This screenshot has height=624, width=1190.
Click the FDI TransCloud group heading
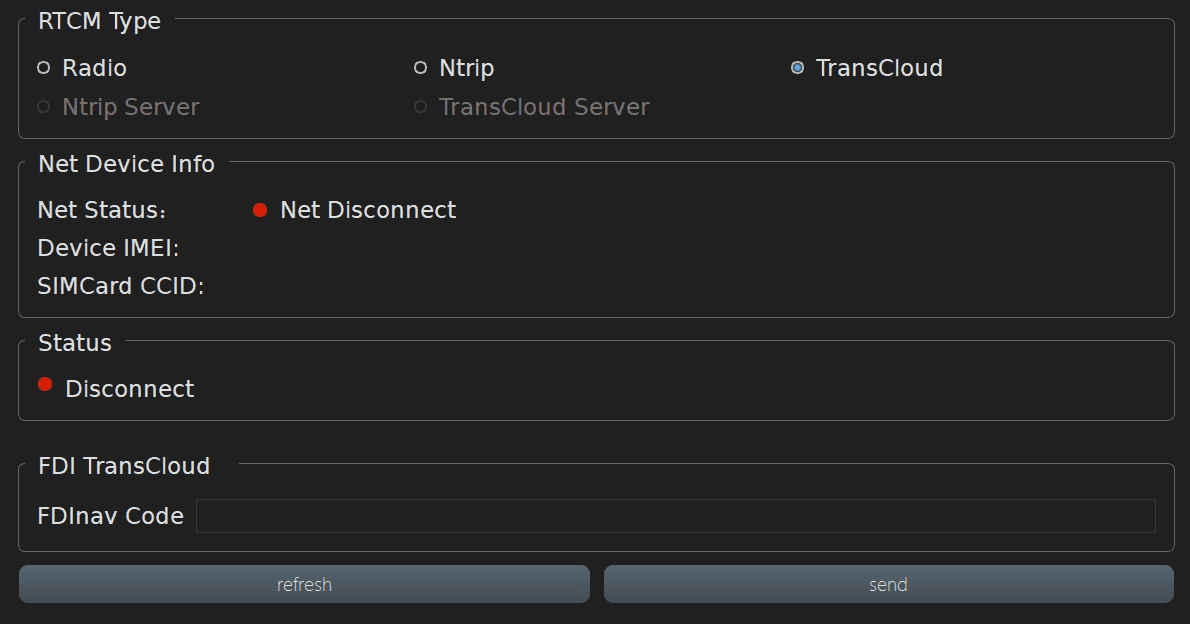(124, 466)
